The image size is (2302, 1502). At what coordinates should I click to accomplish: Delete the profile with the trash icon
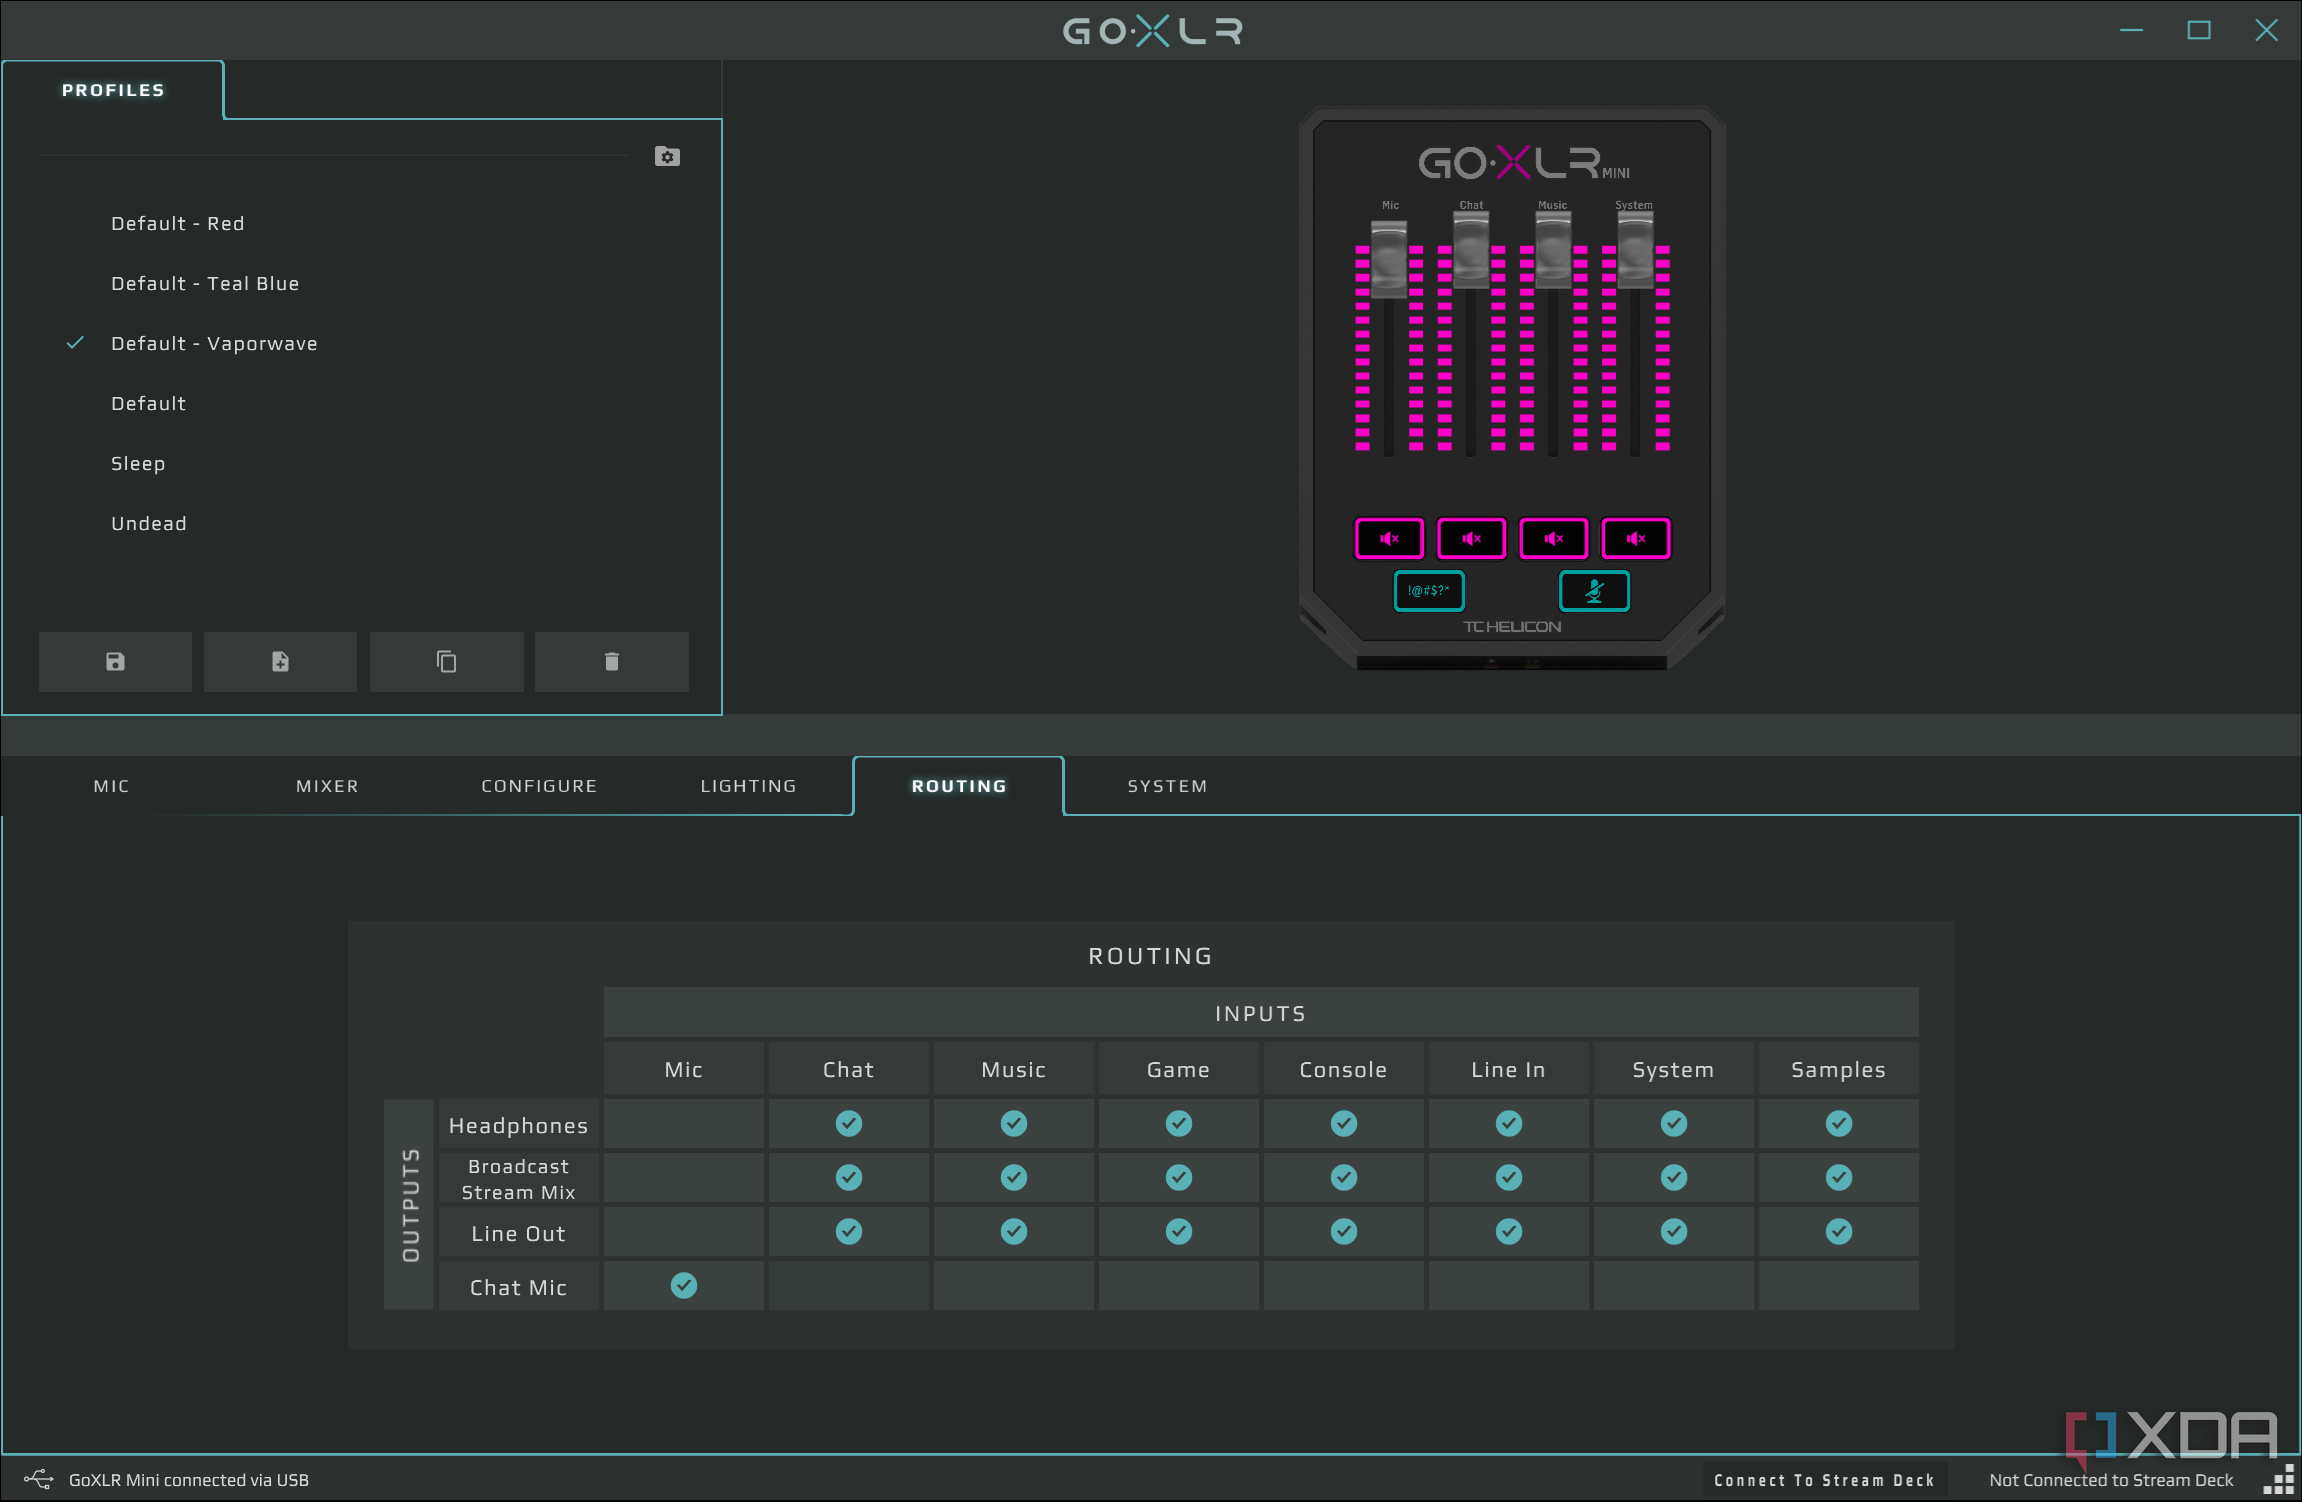tap(612, 661)
